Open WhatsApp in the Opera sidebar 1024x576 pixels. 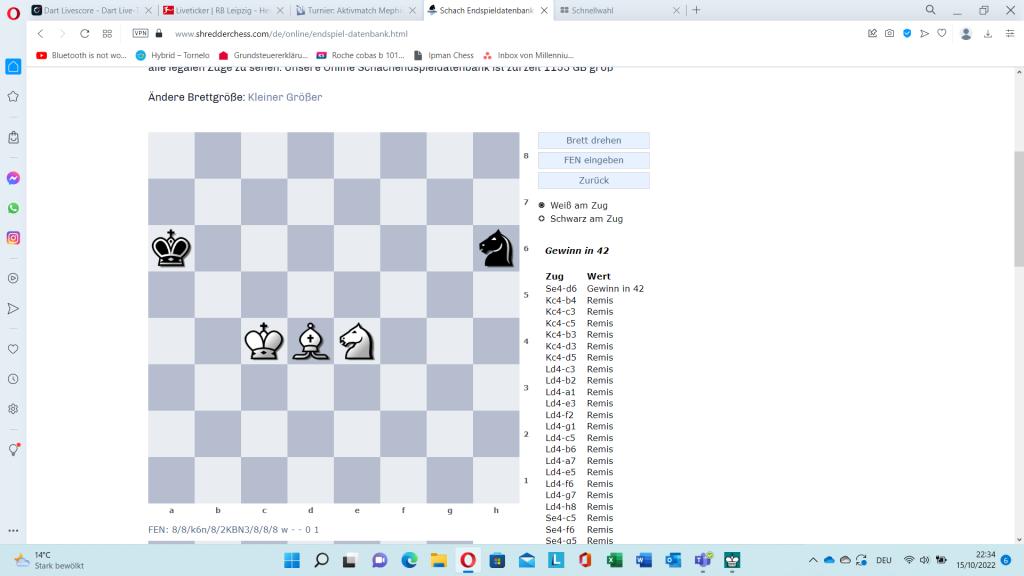[x=14, y=208]
